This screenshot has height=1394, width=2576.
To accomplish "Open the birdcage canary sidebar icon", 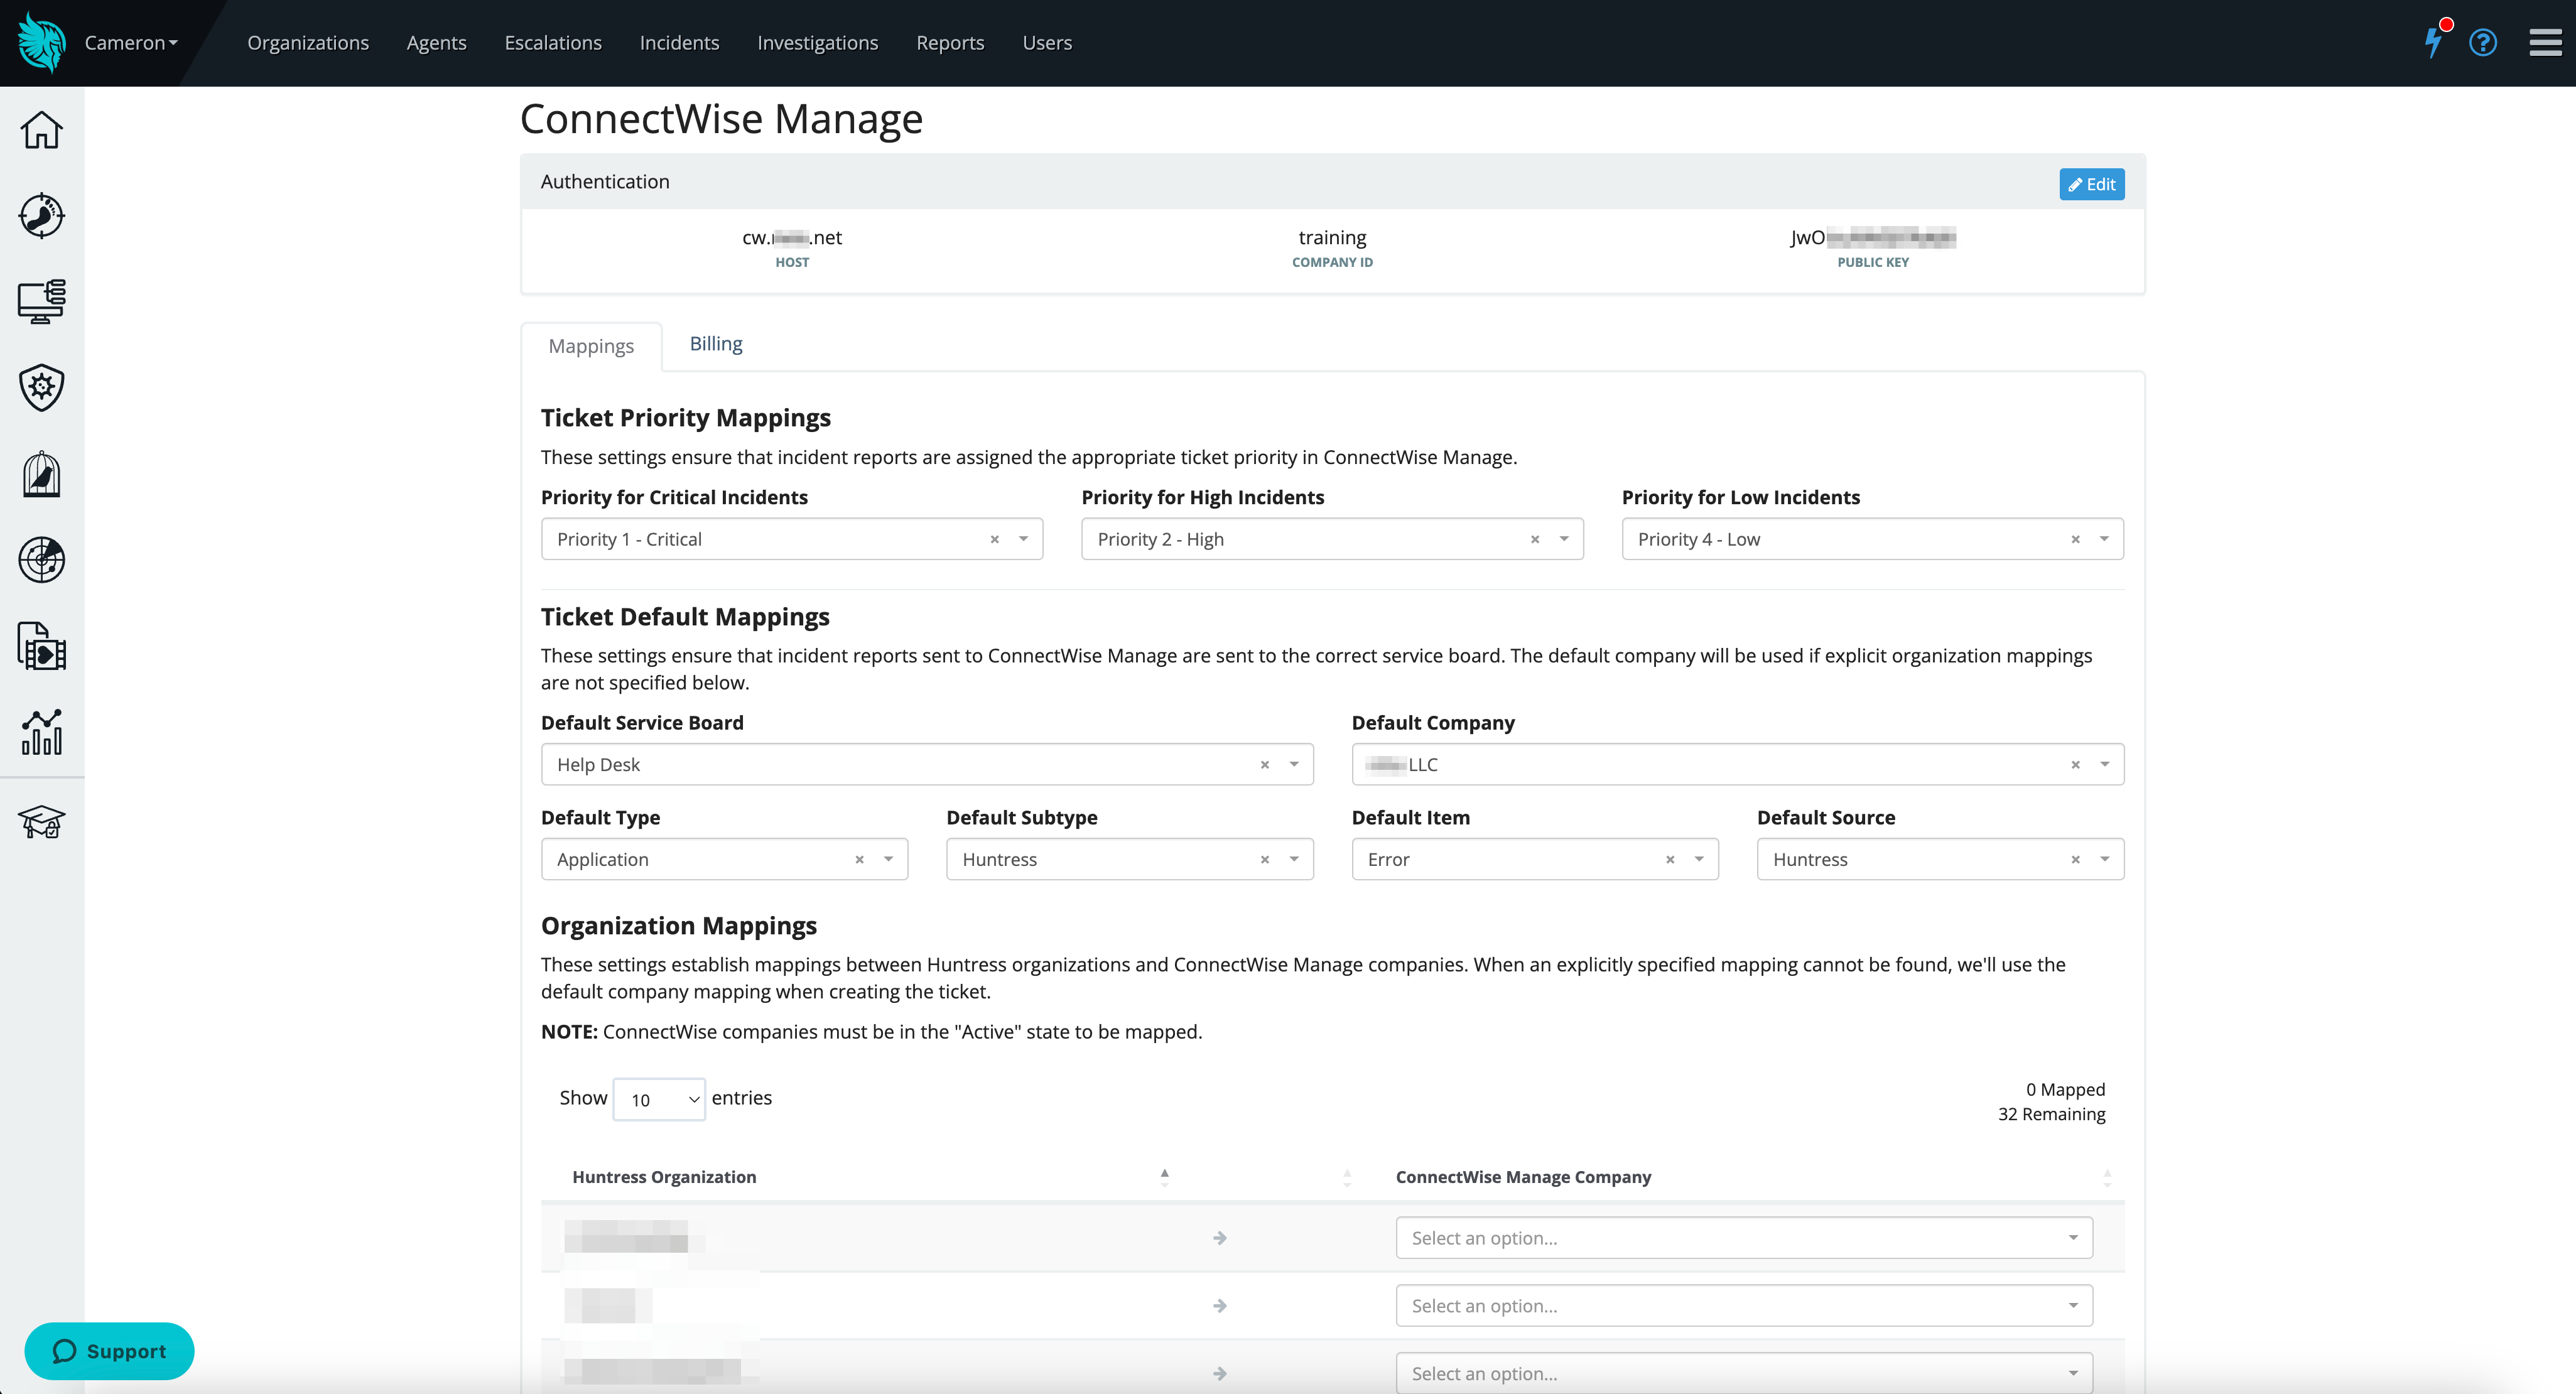I will tap(41, 474).
